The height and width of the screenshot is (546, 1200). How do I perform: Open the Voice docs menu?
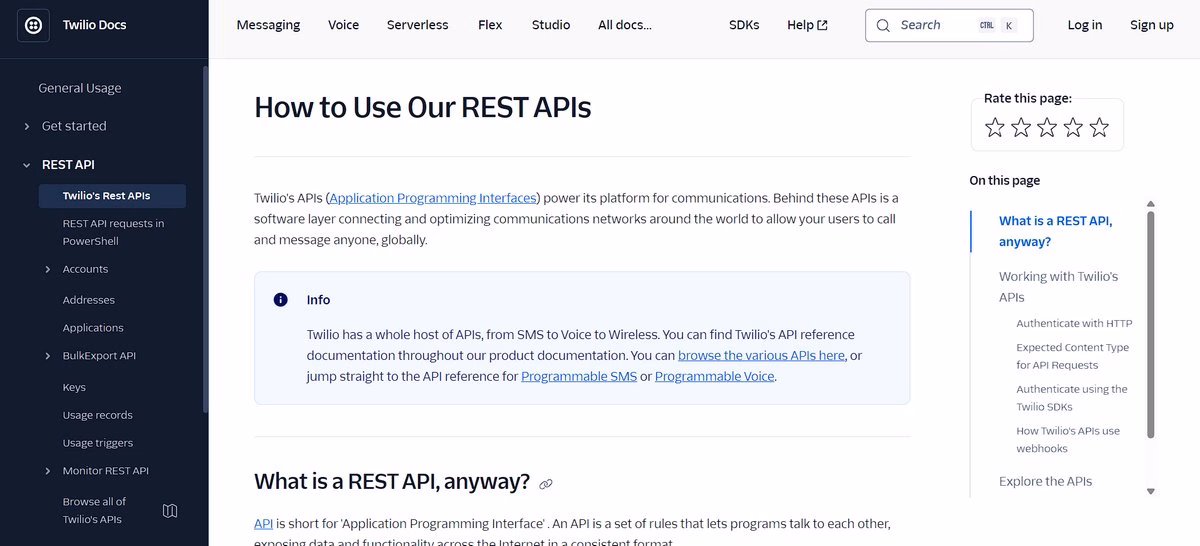pyautogui.click(x=343, y=25)
